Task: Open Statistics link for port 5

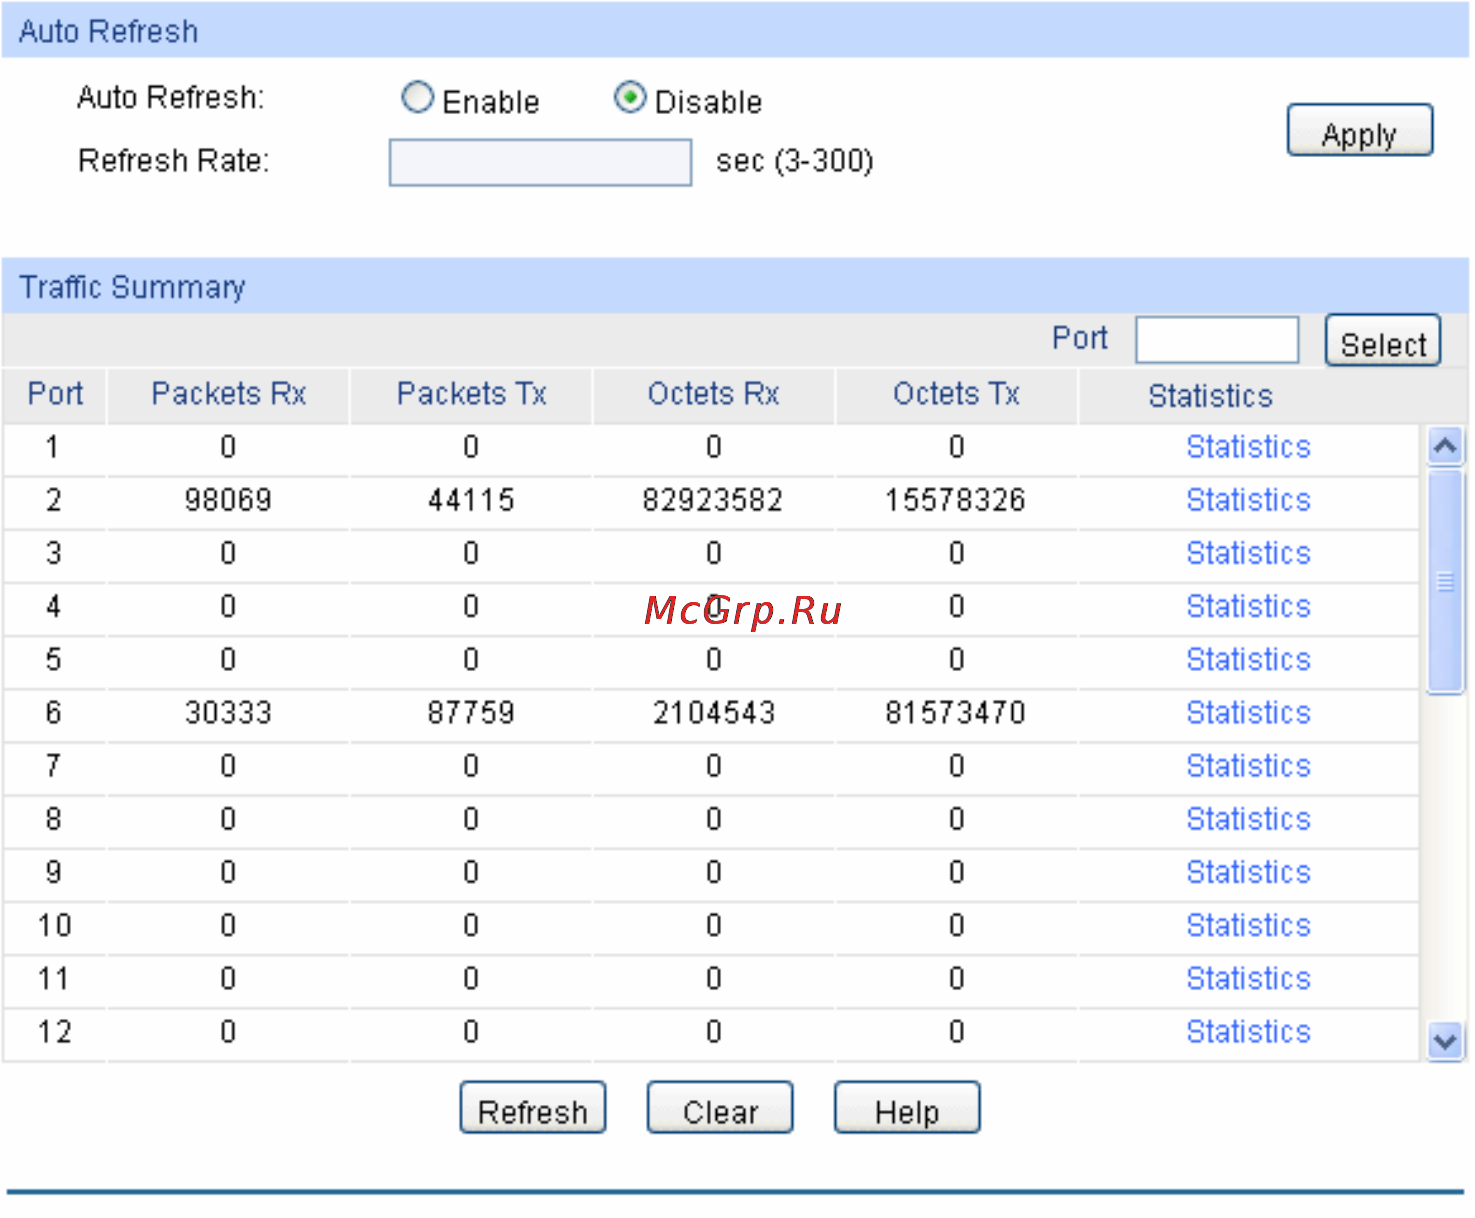Action: 1248,660
